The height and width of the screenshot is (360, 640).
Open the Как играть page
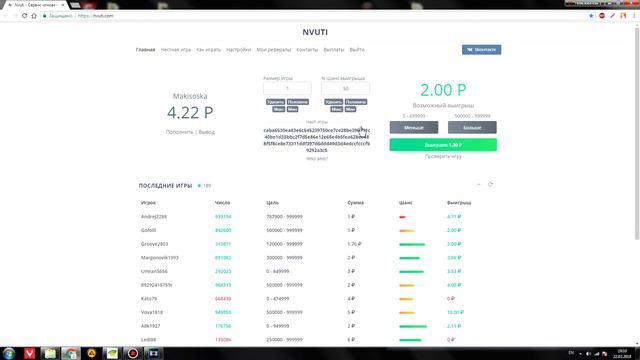tap(208, 50)
